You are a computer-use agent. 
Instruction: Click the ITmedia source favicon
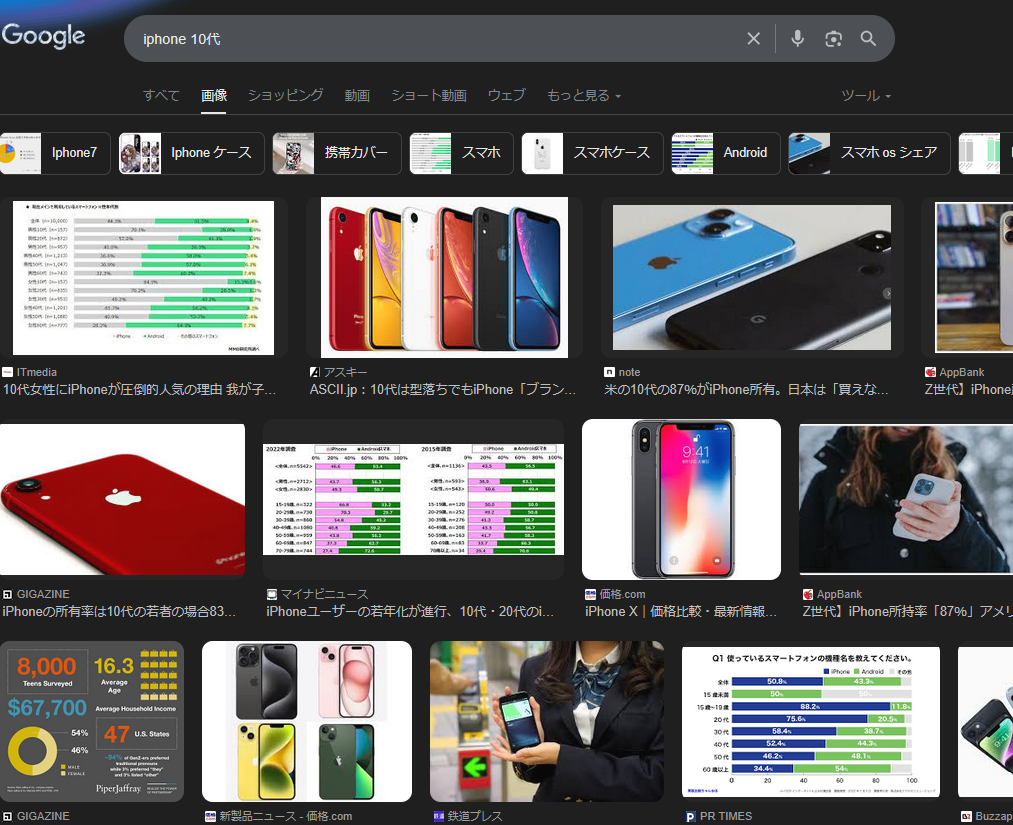pos(8,372)
